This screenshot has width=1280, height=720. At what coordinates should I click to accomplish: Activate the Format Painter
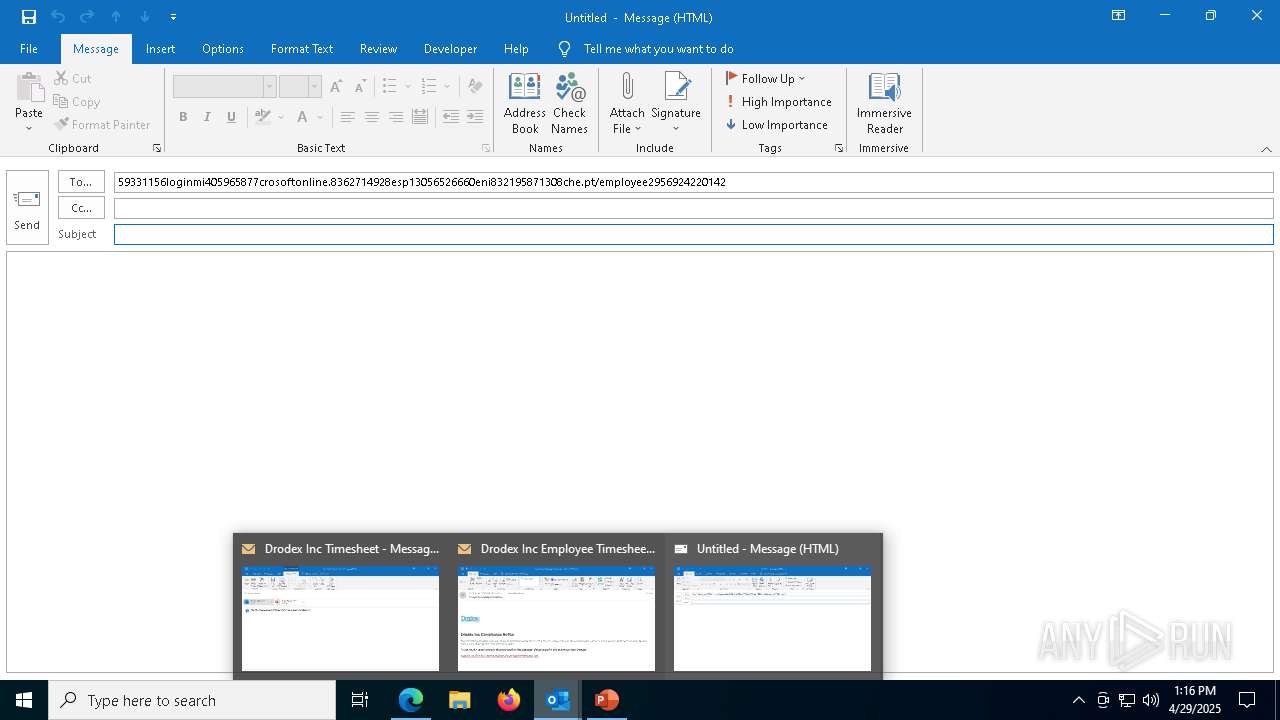pos(102,125)
